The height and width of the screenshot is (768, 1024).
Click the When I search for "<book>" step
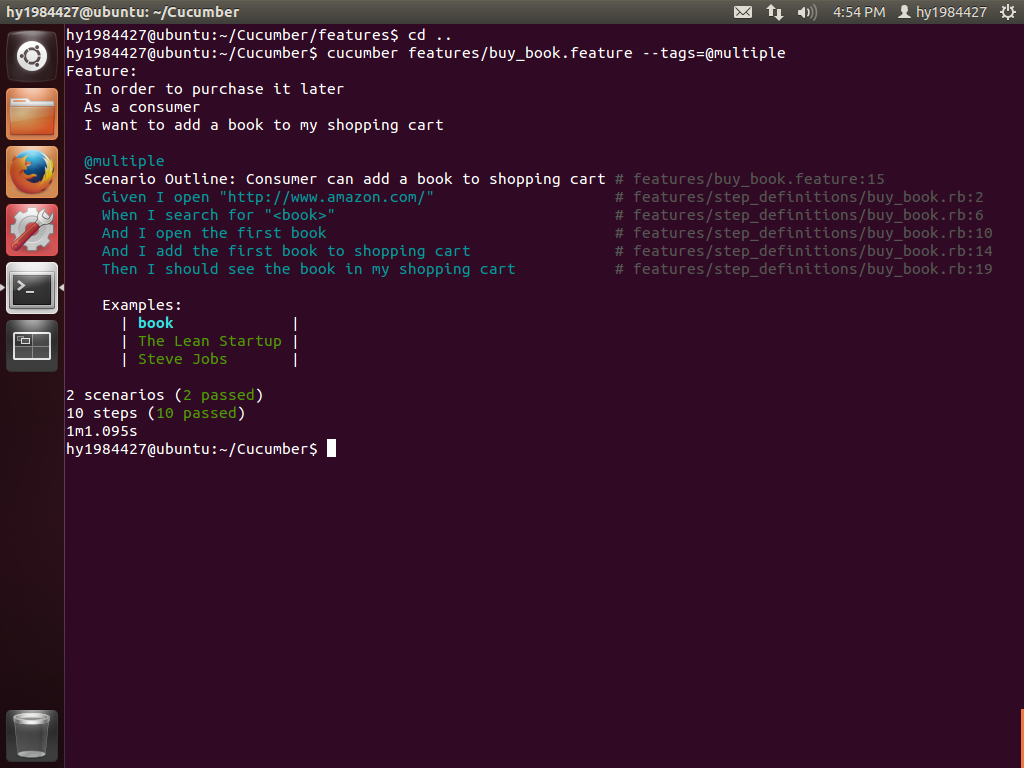(x=218, y=215)
